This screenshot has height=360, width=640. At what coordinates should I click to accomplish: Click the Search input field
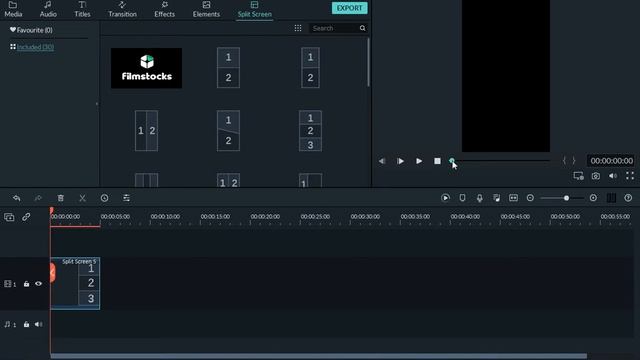[x=334, y=28]
